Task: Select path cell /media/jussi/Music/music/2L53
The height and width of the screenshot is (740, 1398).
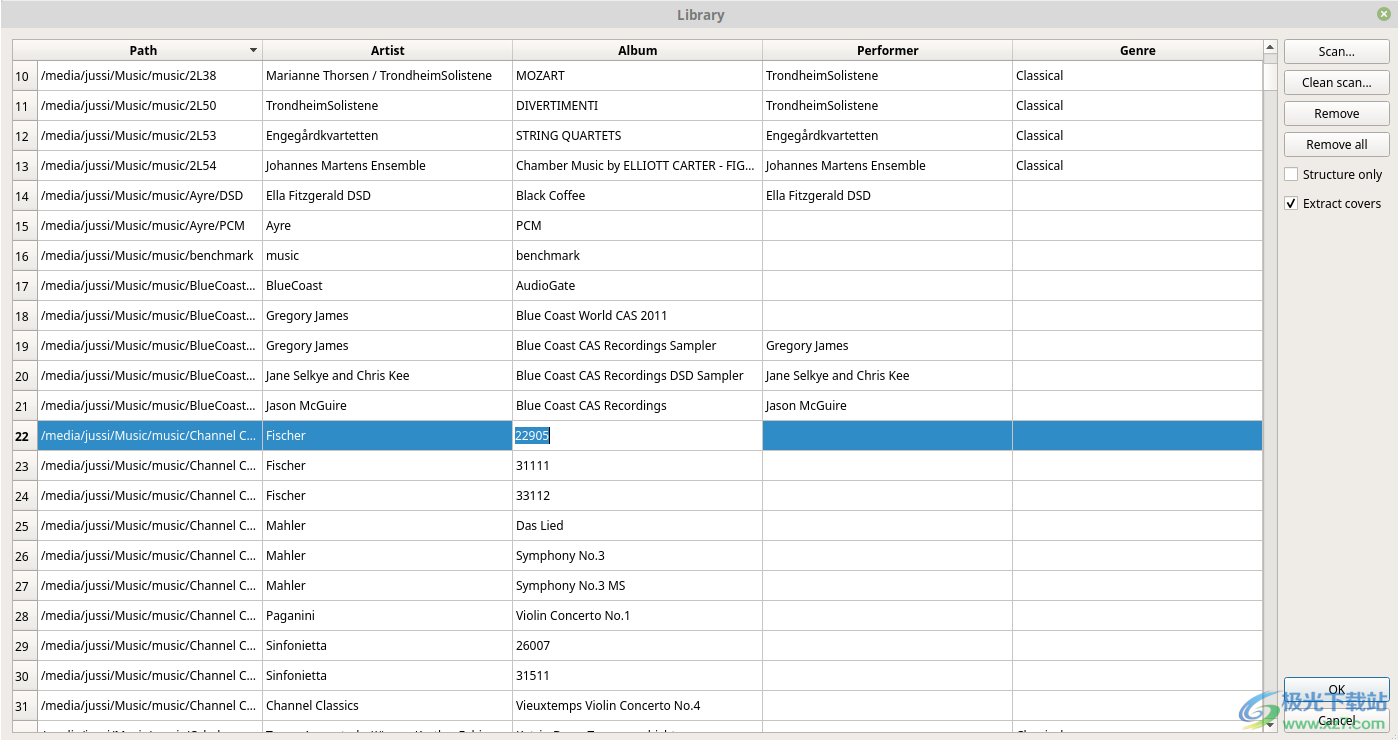Action: [x=150, y=136]
